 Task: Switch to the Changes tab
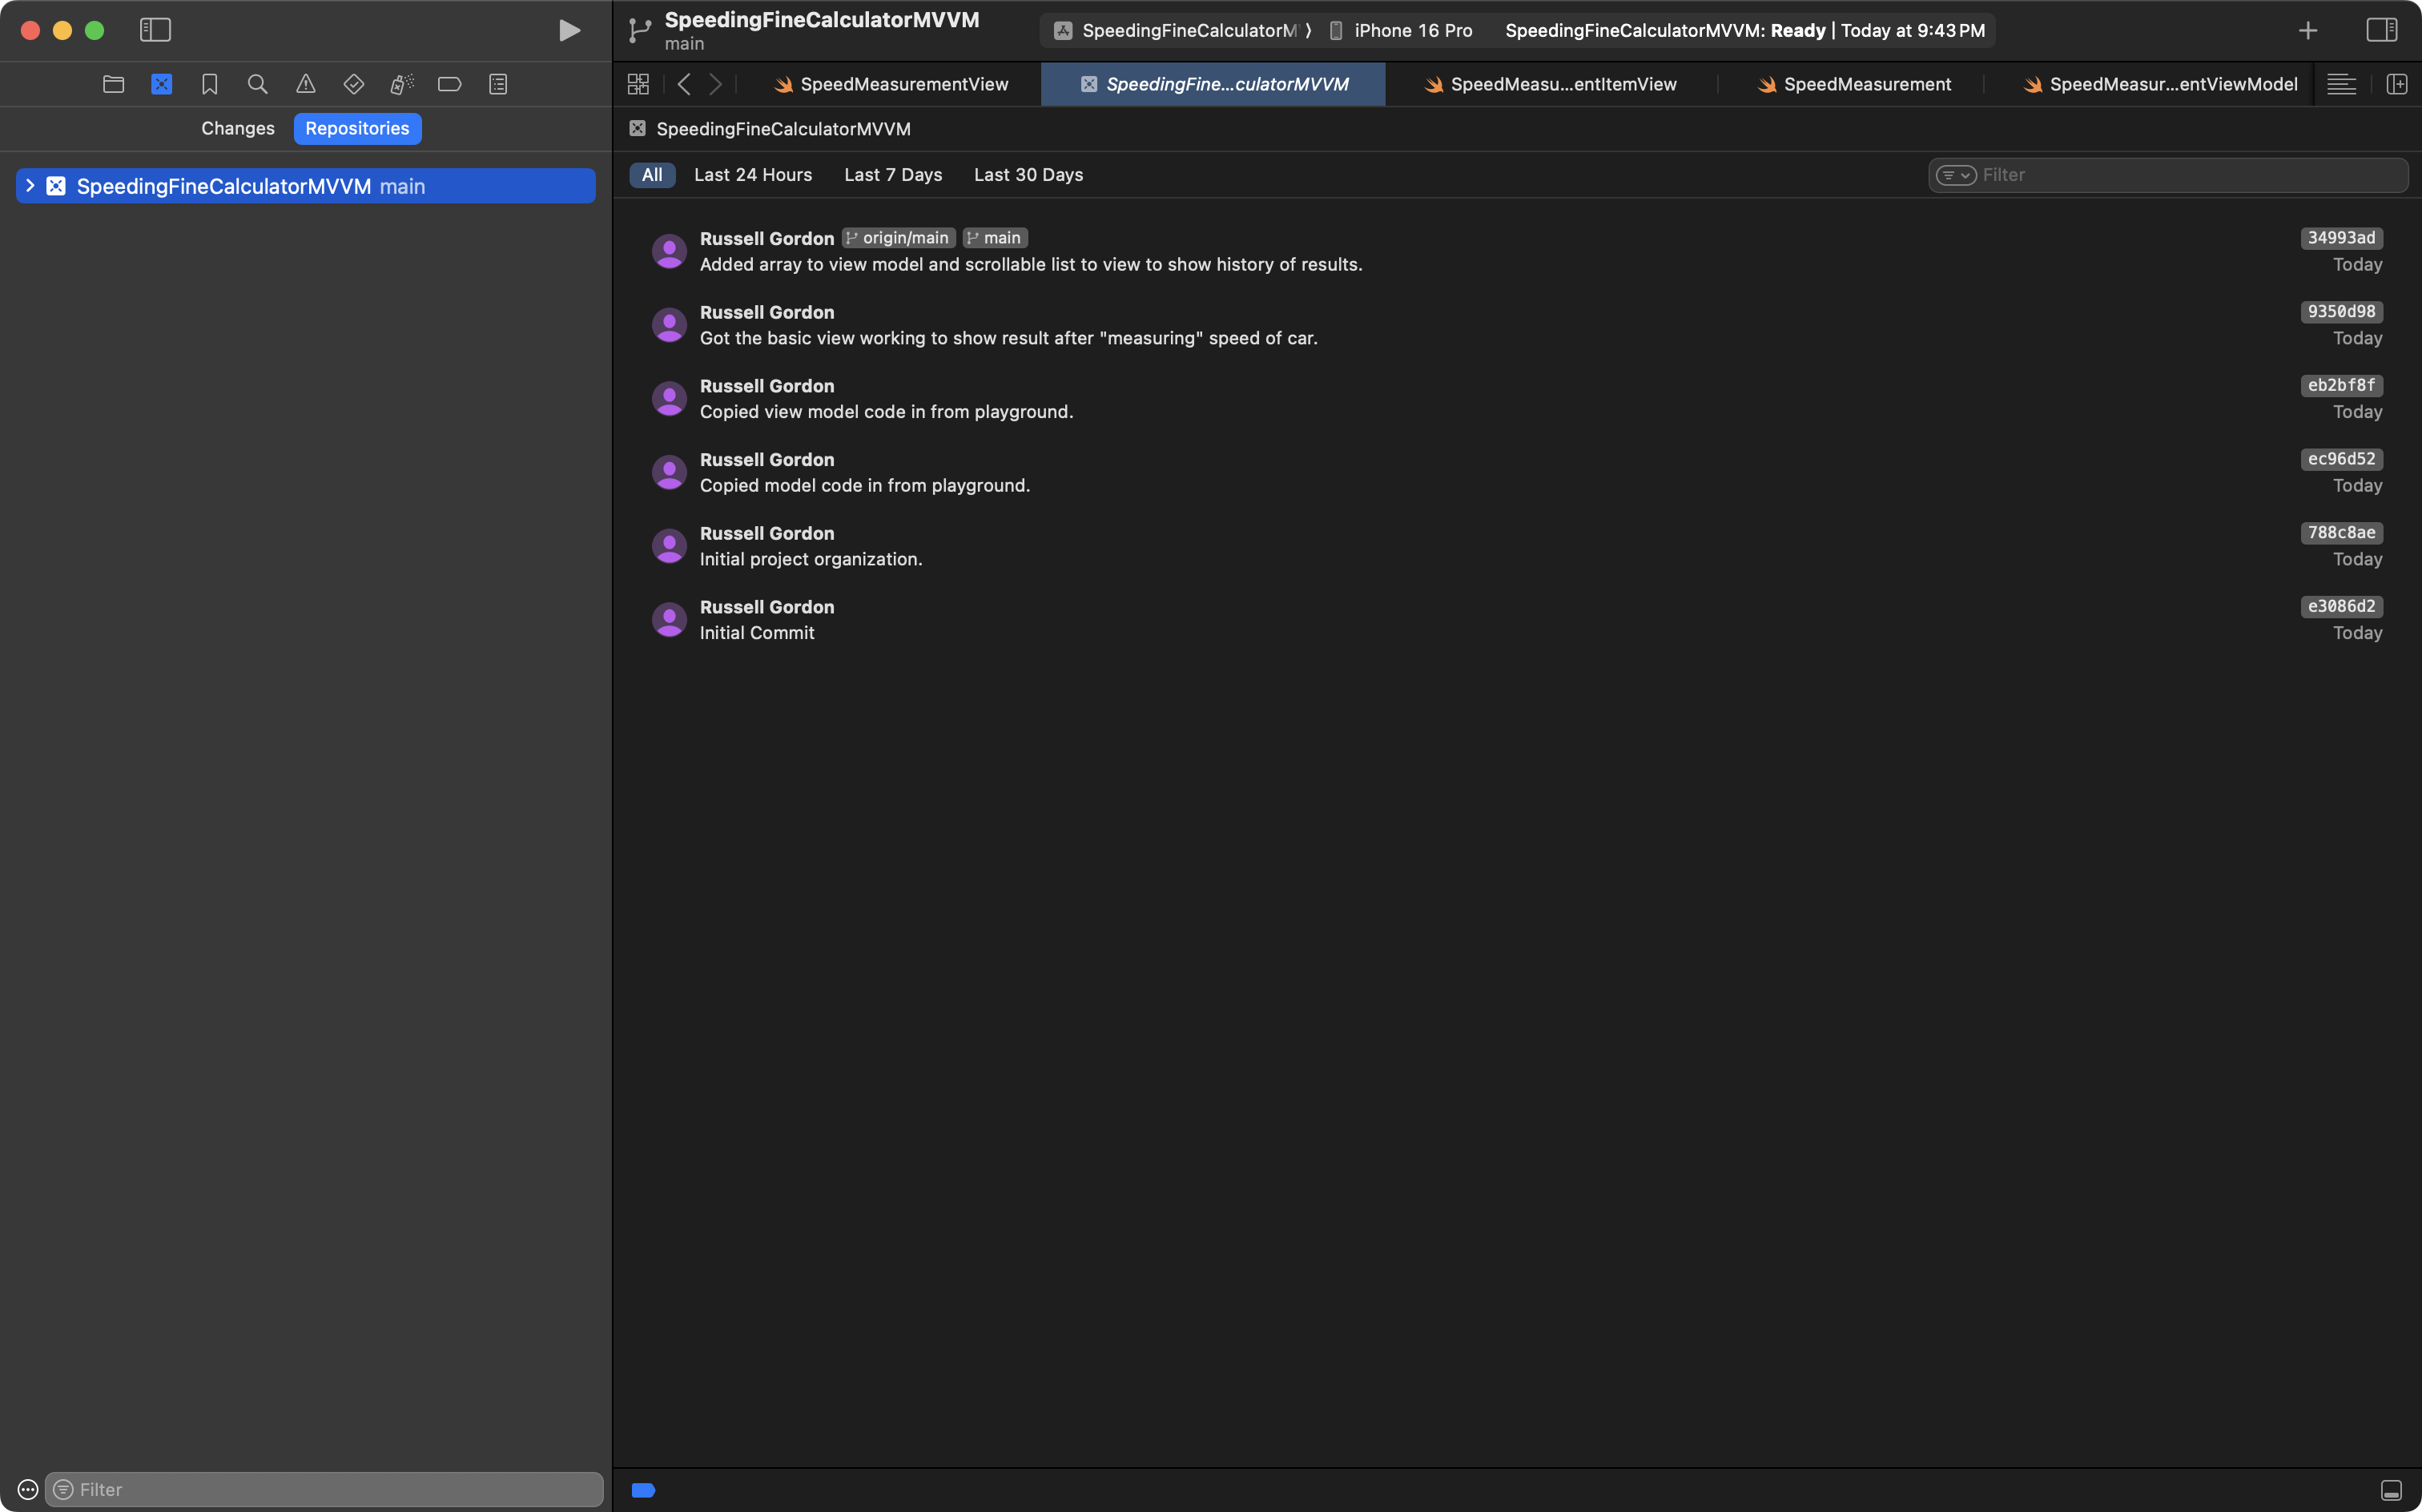[x=237, y=128]
